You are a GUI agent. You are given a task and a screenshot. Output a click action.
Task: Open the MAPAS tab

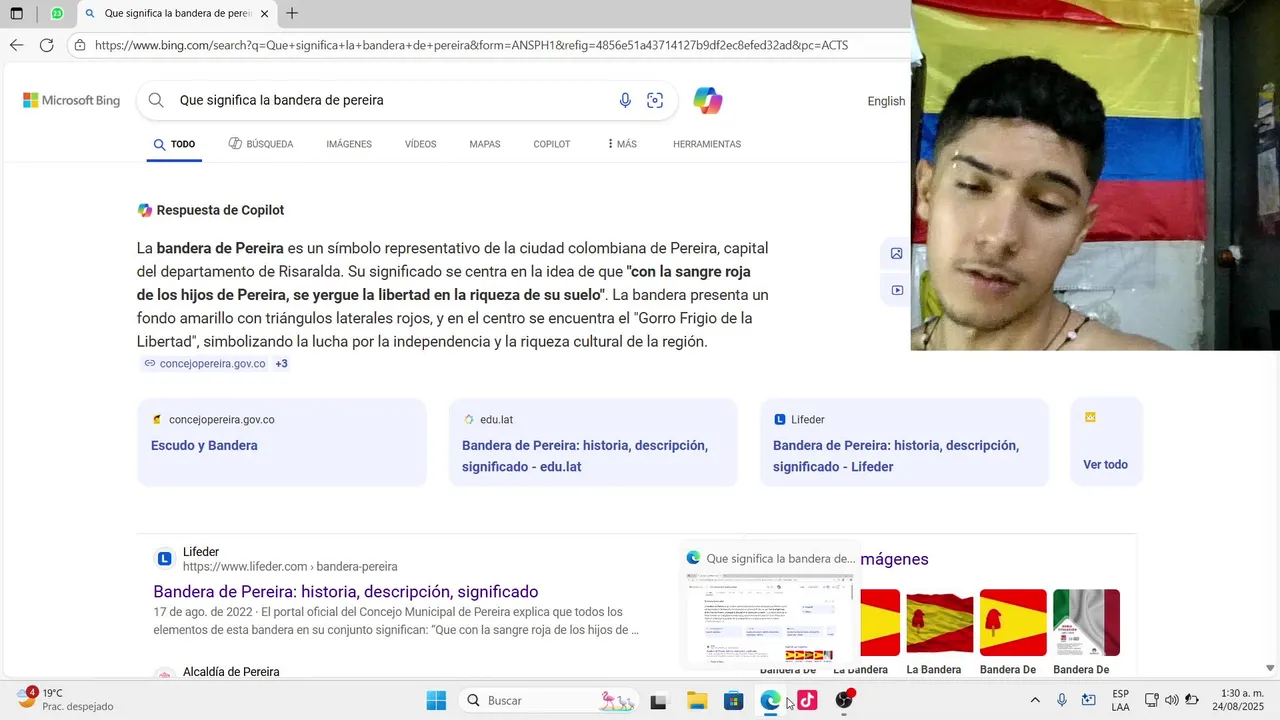(x=485, y=144)
